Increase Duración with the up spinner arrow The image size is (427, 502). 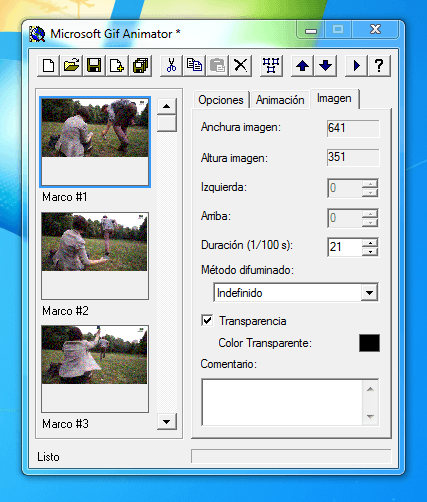click(370, 243)
